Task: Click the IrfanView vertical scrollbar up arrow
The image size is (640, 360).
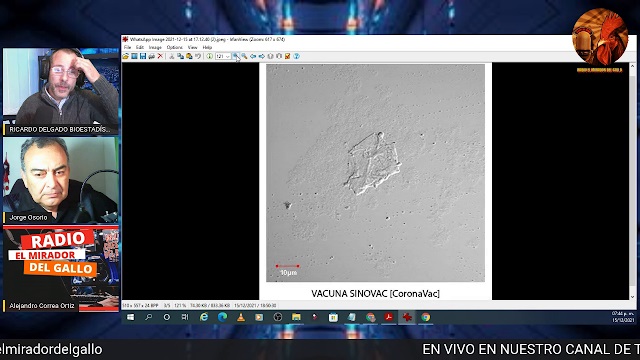Action: 632,66
